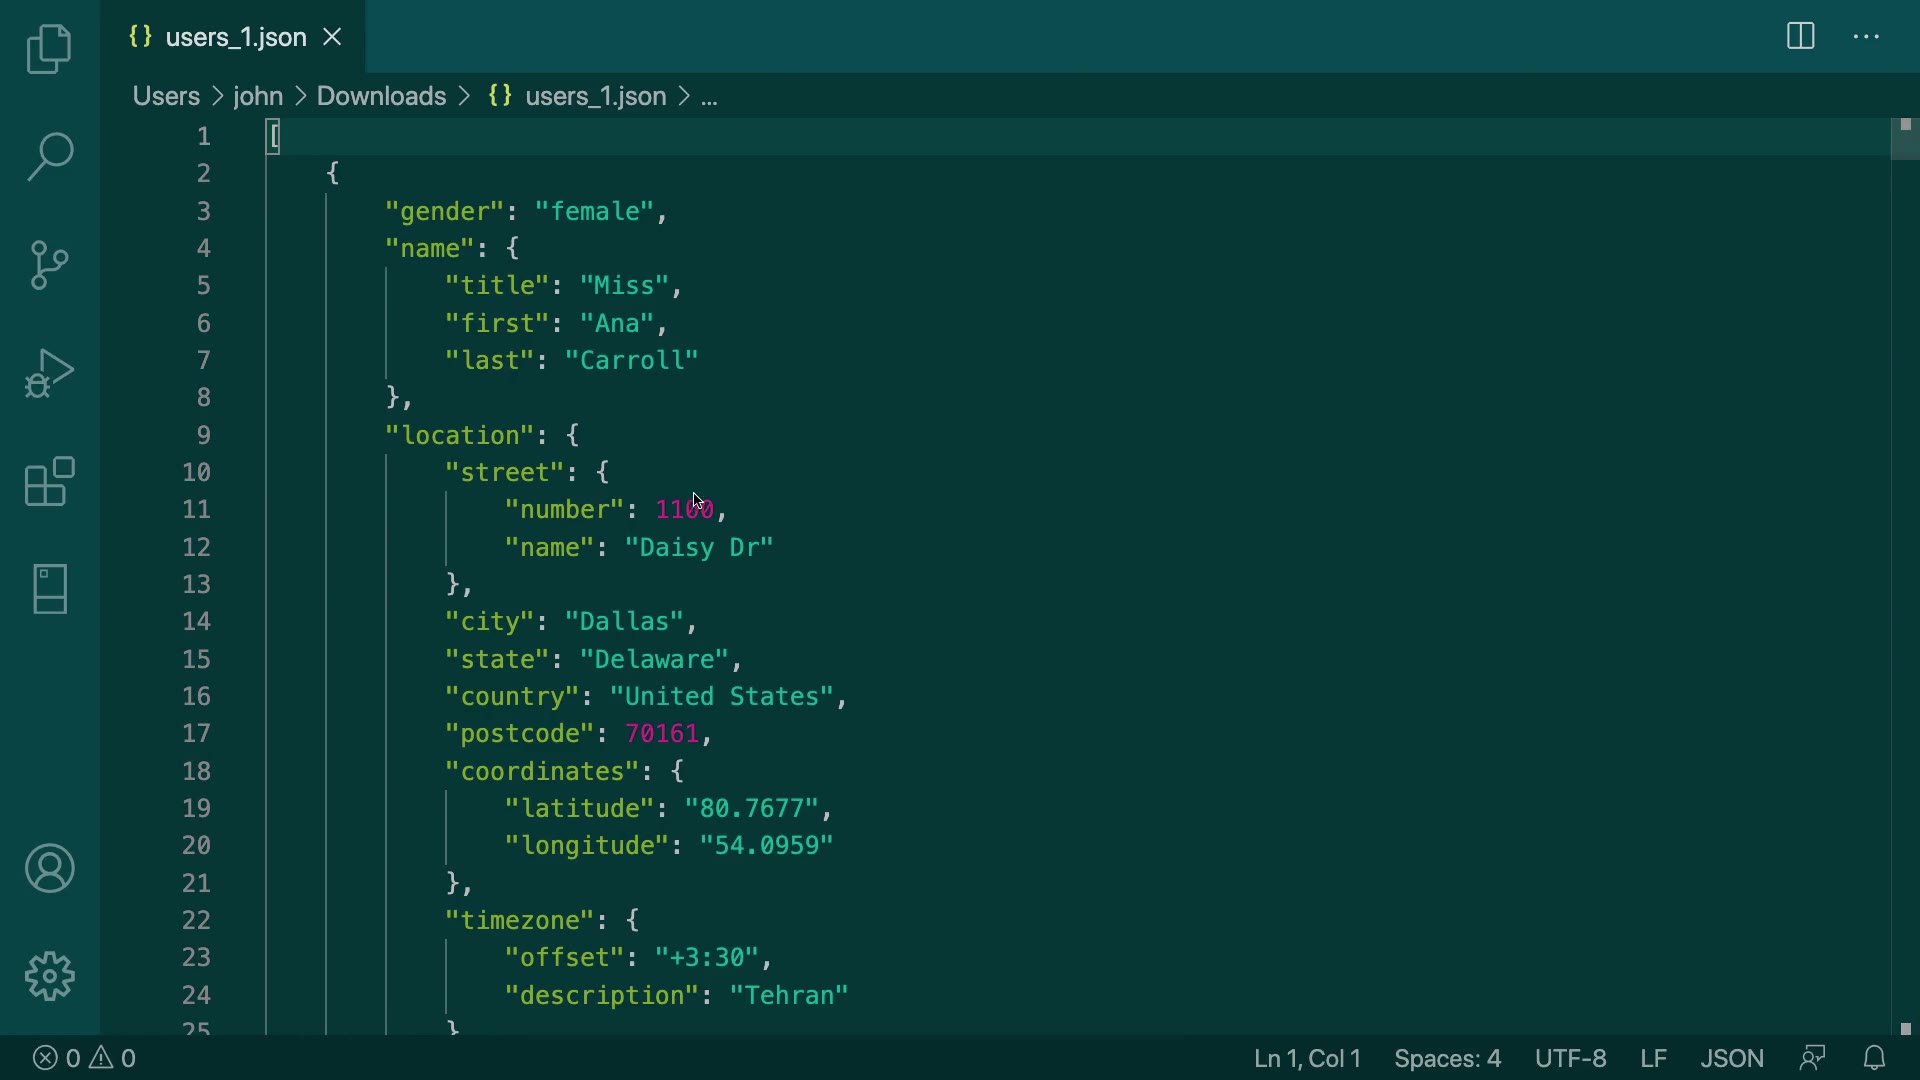Change Spaces: 4 indentation setting
Screen dimensions: 1920x1080
pos(1447,1058)
